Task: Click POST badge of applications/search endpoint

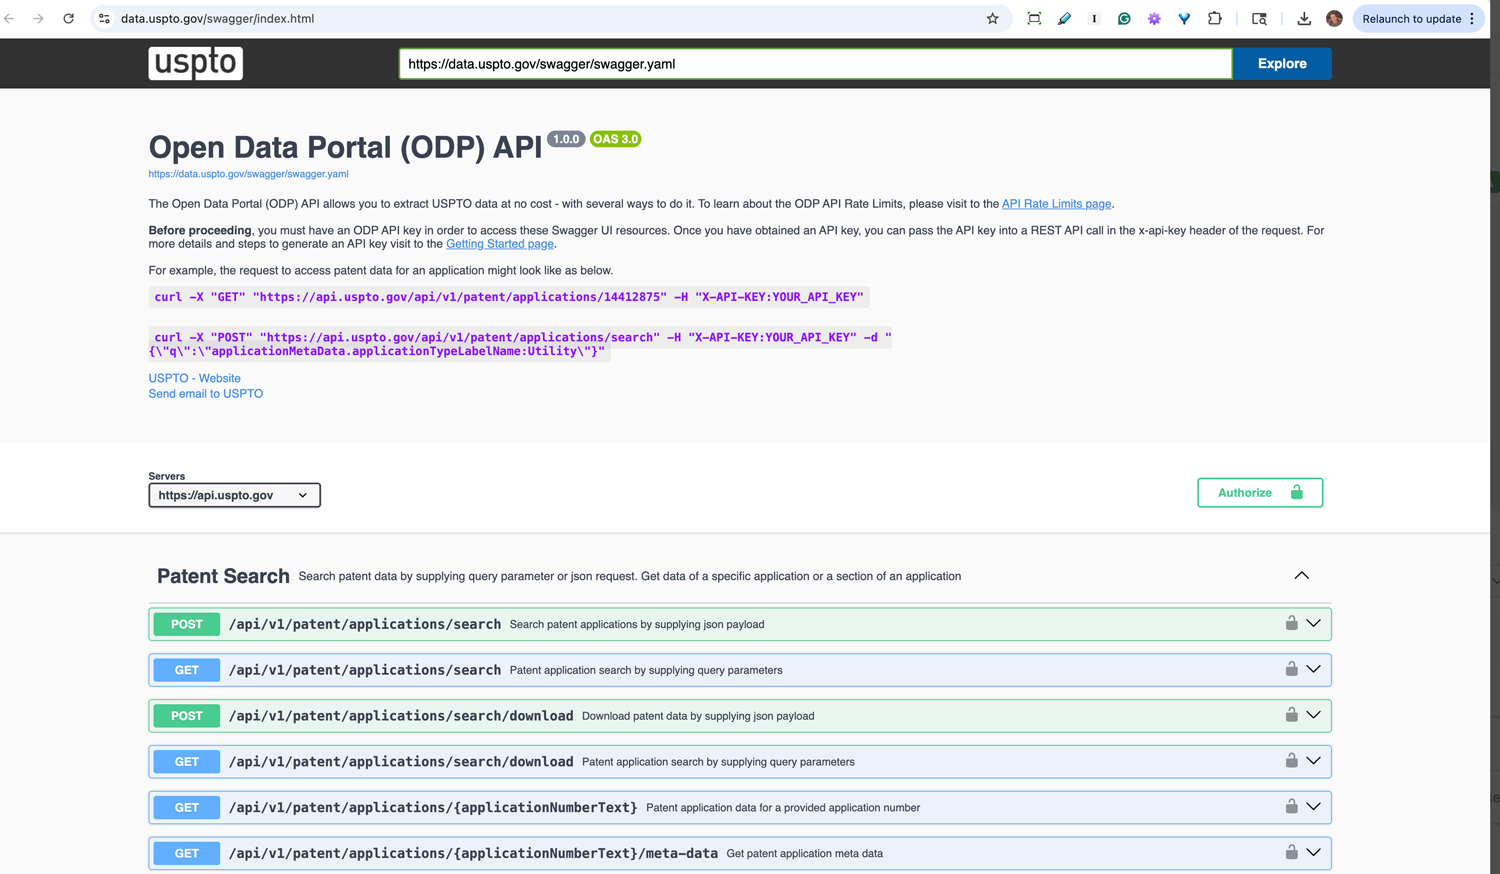Action: (187, 624)
